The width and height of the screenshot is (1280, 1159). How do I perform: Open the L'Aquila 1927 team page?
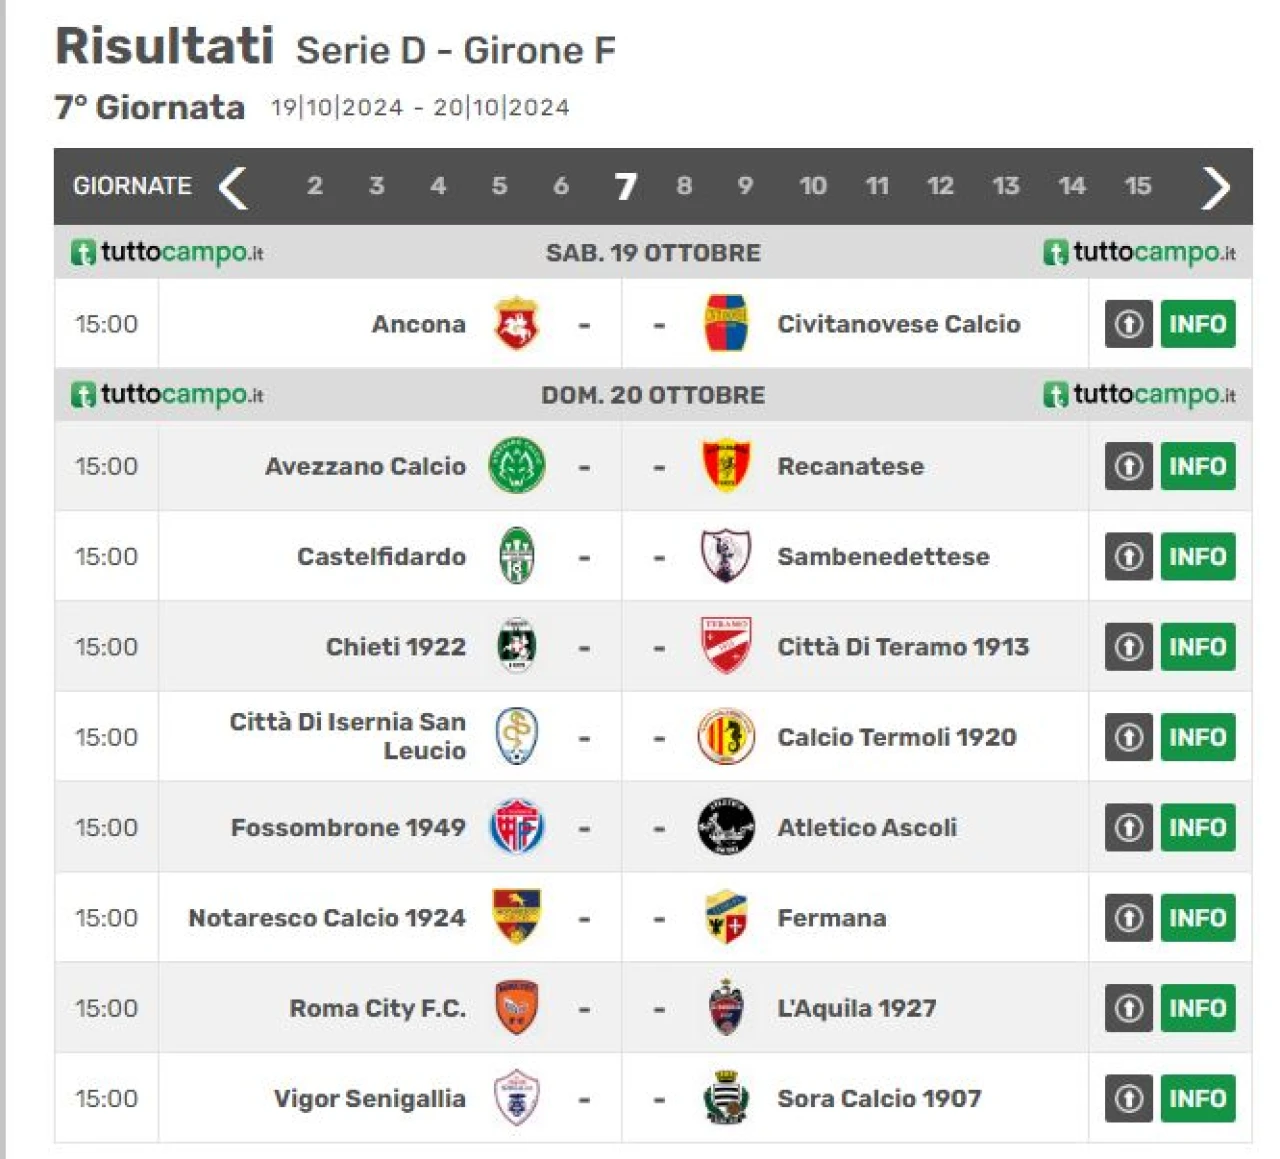coord(857,1008)
